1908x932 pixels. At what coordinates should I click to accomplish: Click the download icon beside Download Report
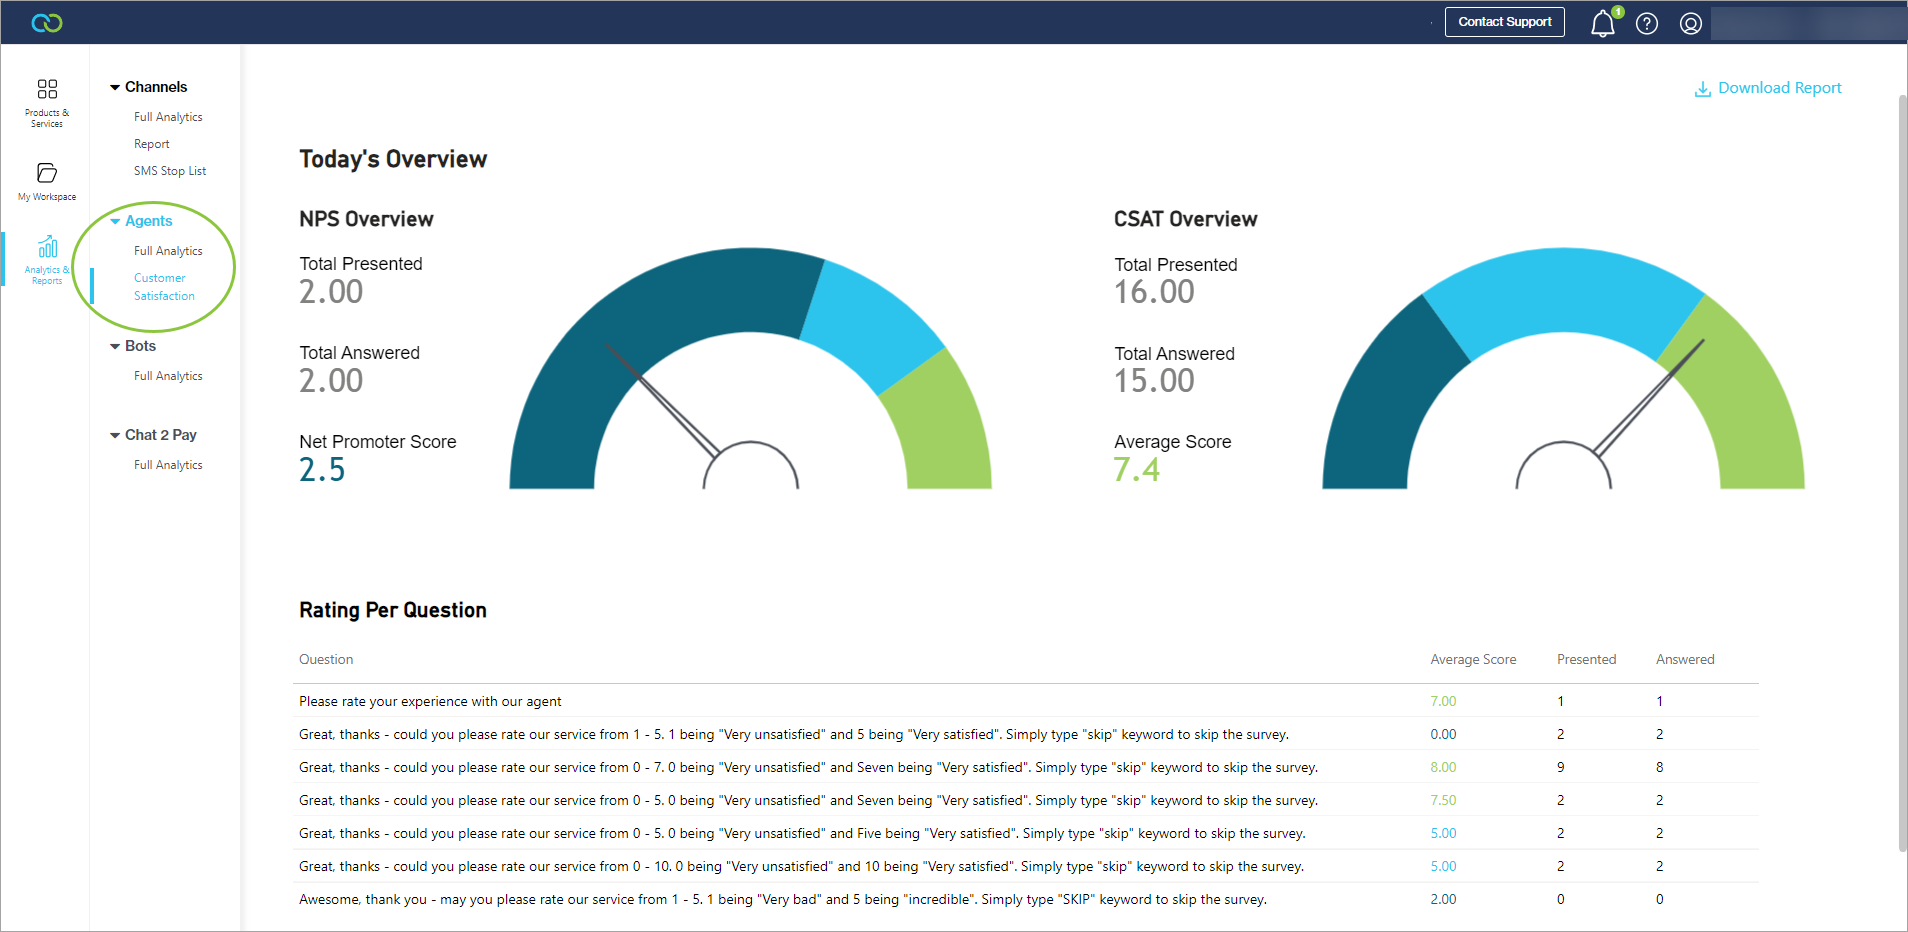pos(1702,89)
